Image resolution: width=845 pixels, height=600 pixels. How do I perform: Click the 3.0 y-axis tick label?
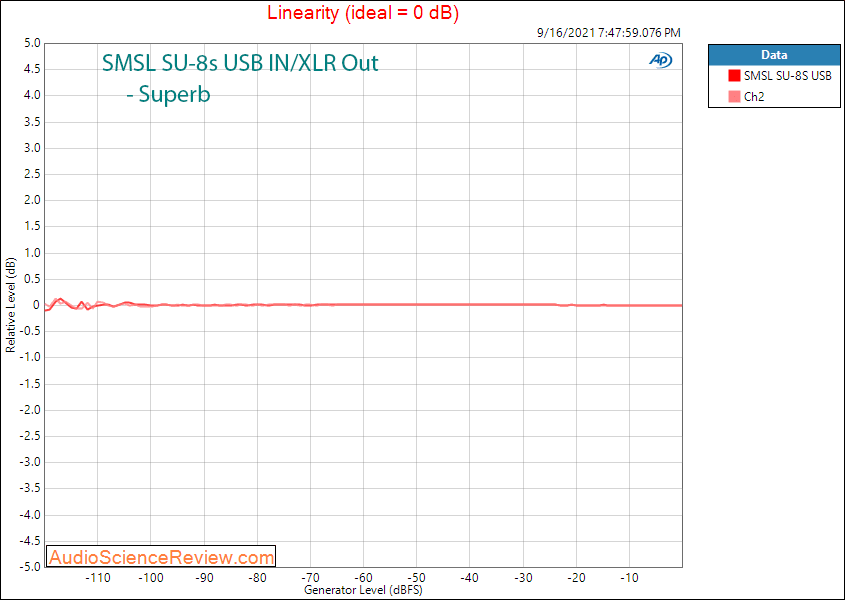tap(32, 148)
